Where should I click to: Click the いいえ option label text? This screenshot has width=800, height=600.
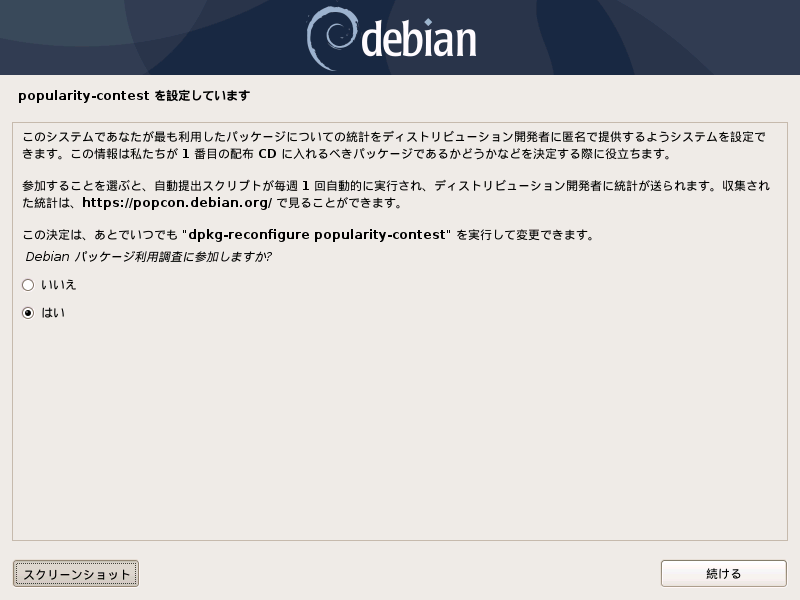pyautogui.click(x=59, y=285)
